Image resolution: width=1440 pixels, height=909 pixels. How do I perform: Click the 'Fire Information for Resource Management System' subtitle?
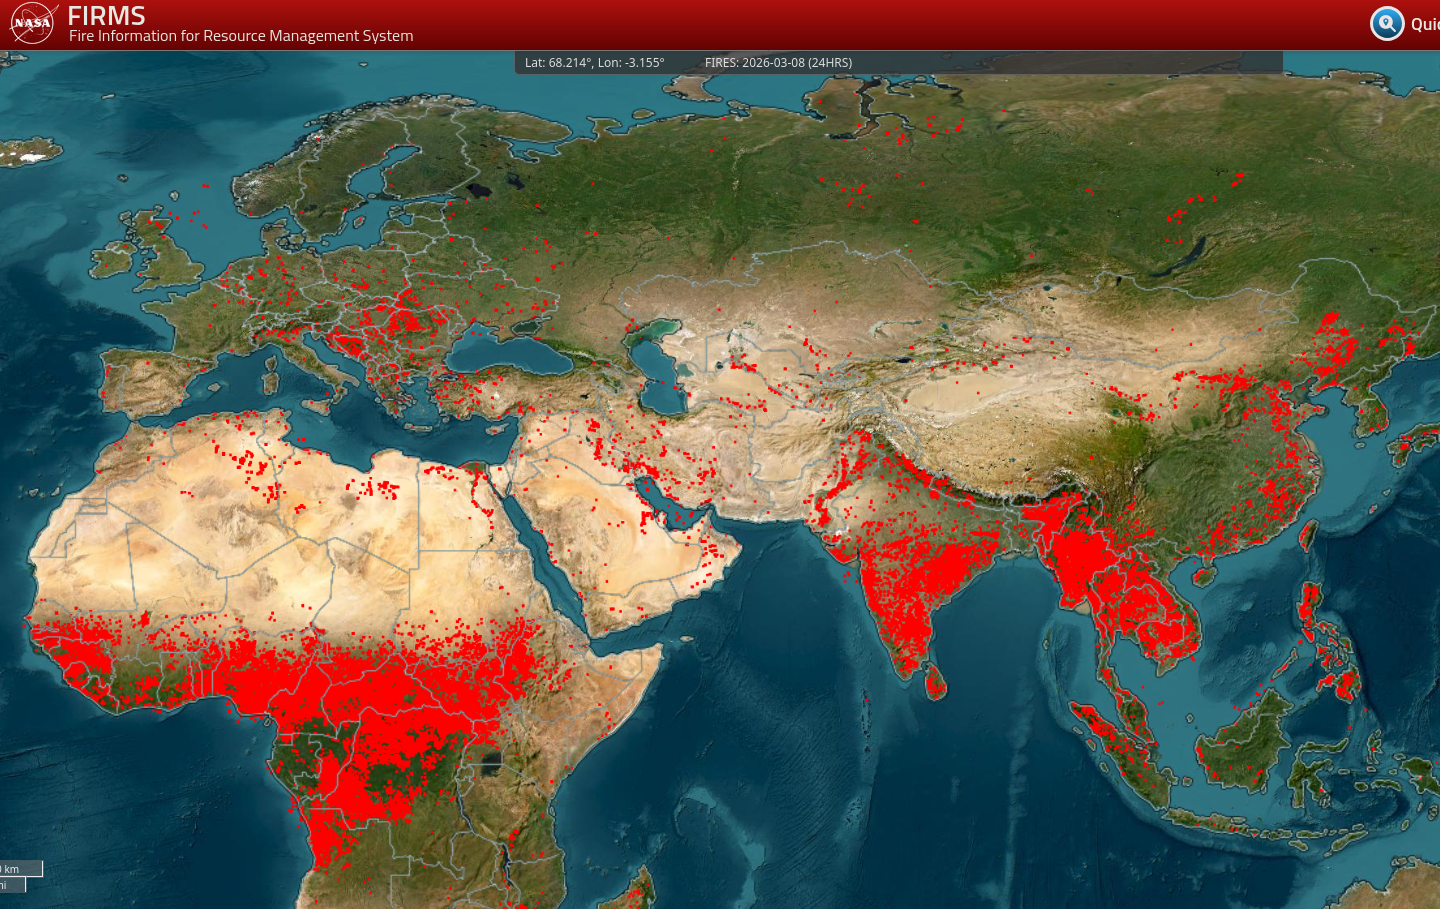coord(241,36)
